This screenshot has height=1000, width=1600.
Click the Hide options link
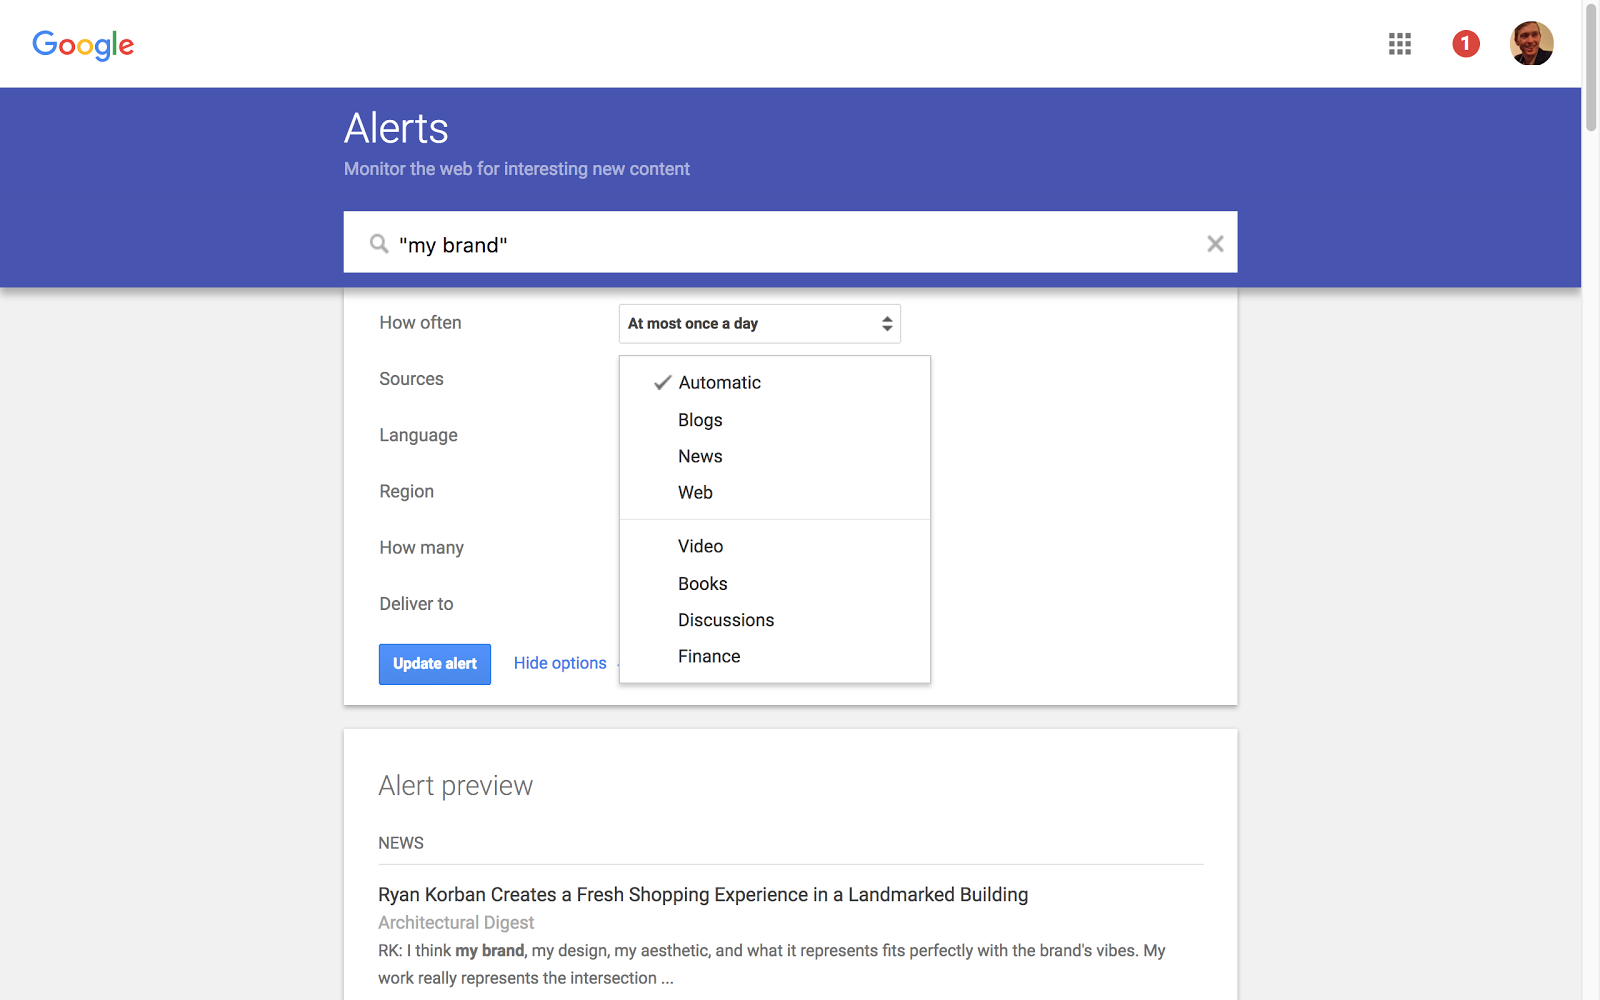click(x=559, y=663)
